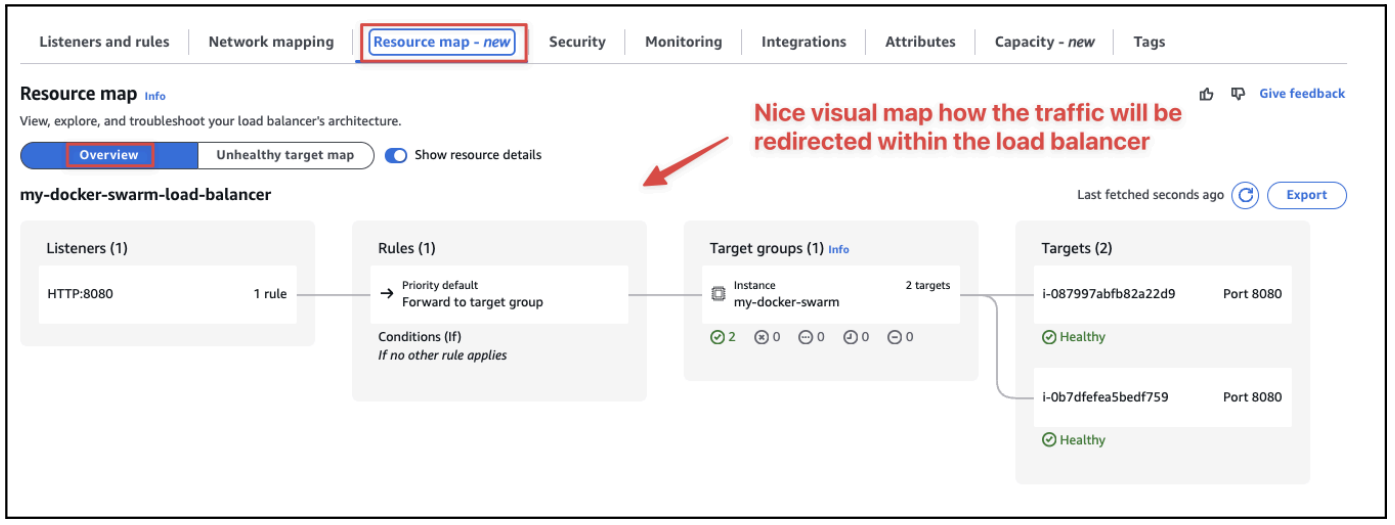This screenshot has height=525, width=1395.
Task: Switch to Unhealthy target map view
Action: point(285,155)
